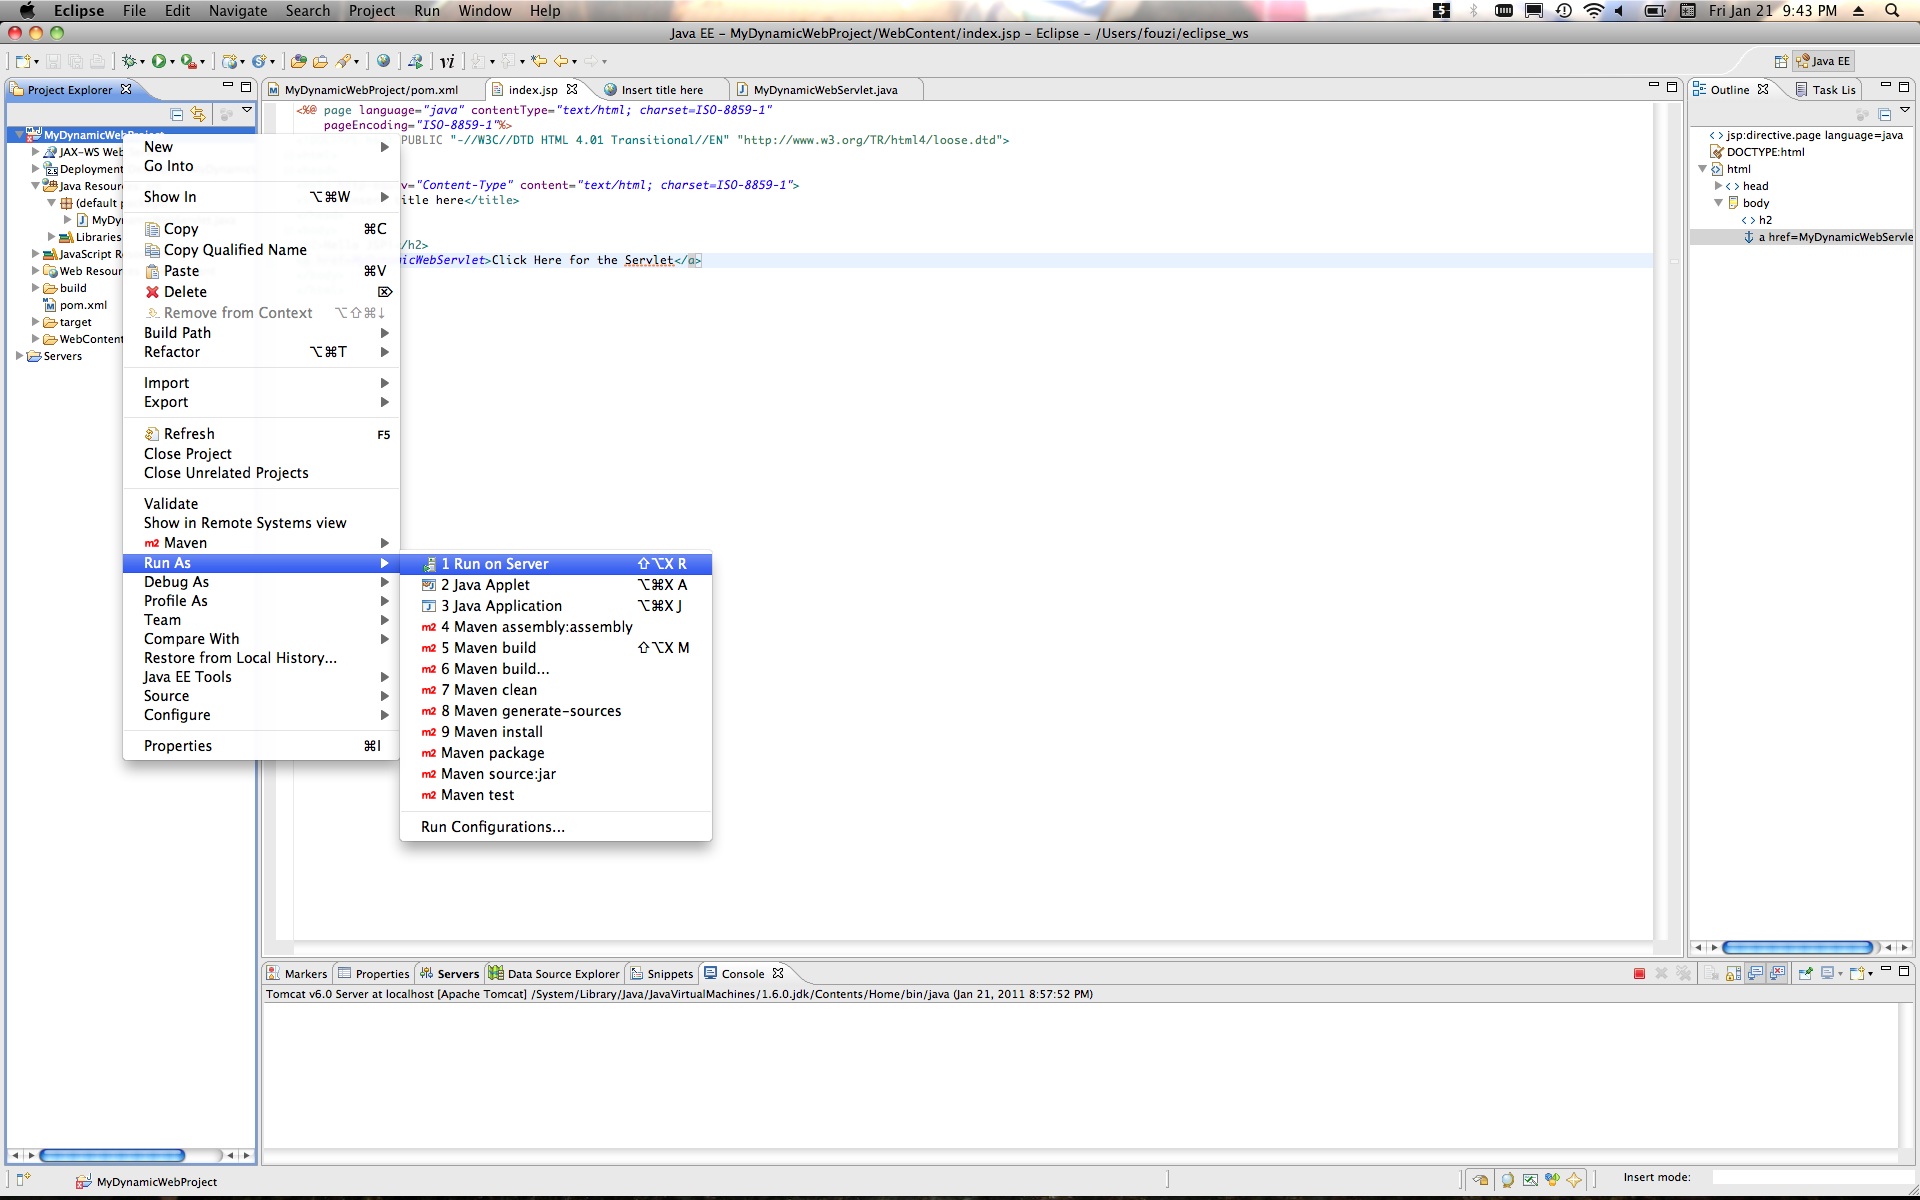Choose Maven install from Run As submenu

click(556, 732)
